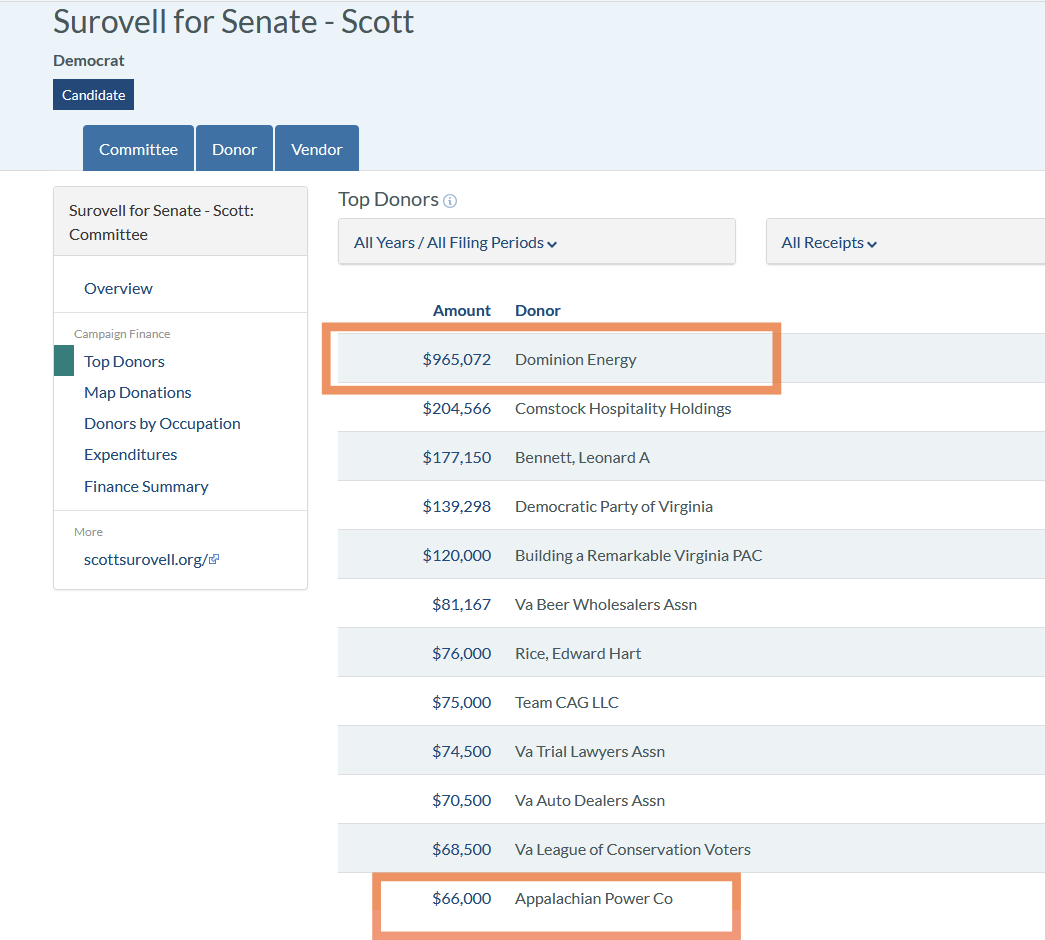Click donor Dominion Energy

(576, 359)
